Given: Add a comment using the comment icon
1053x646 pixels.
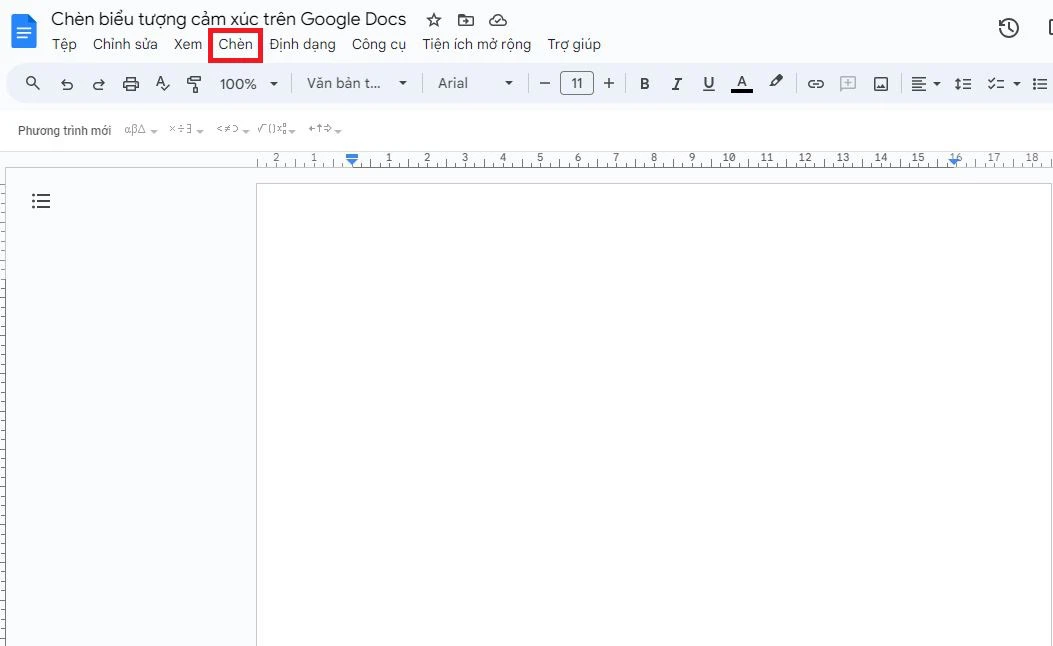Looking at the screenshot, I should [x=847, y=83].
